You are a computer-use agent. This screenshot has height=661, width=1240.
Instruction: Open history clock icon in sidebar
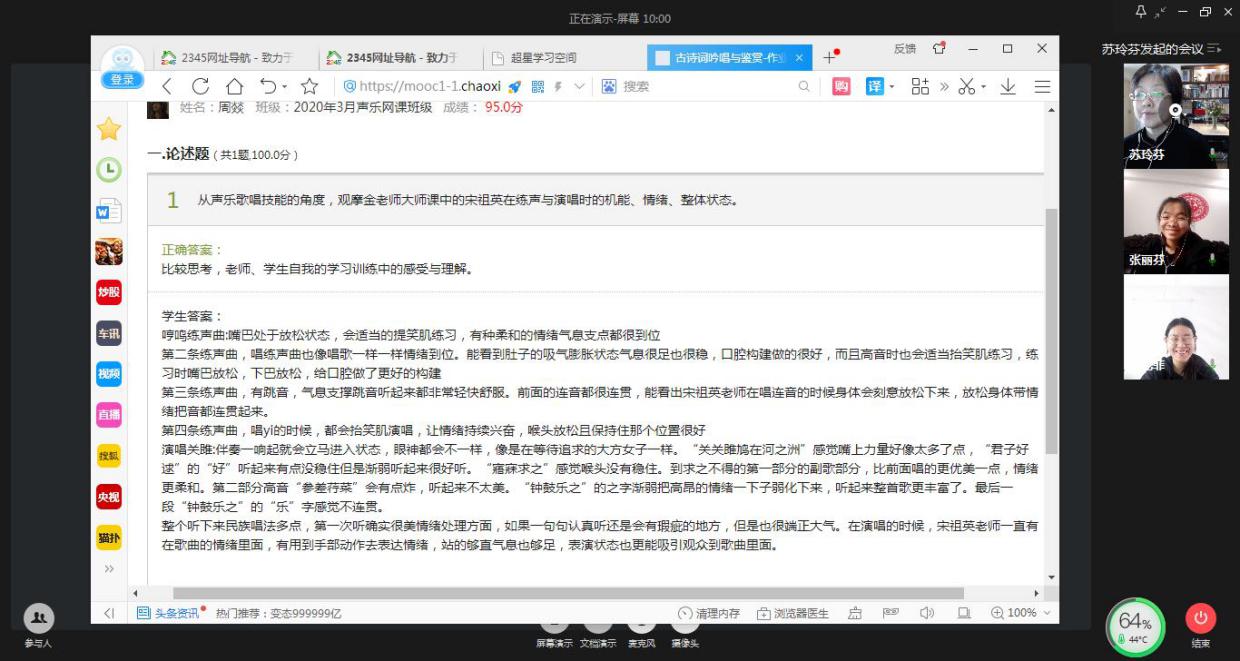click(x=108, y=170)
